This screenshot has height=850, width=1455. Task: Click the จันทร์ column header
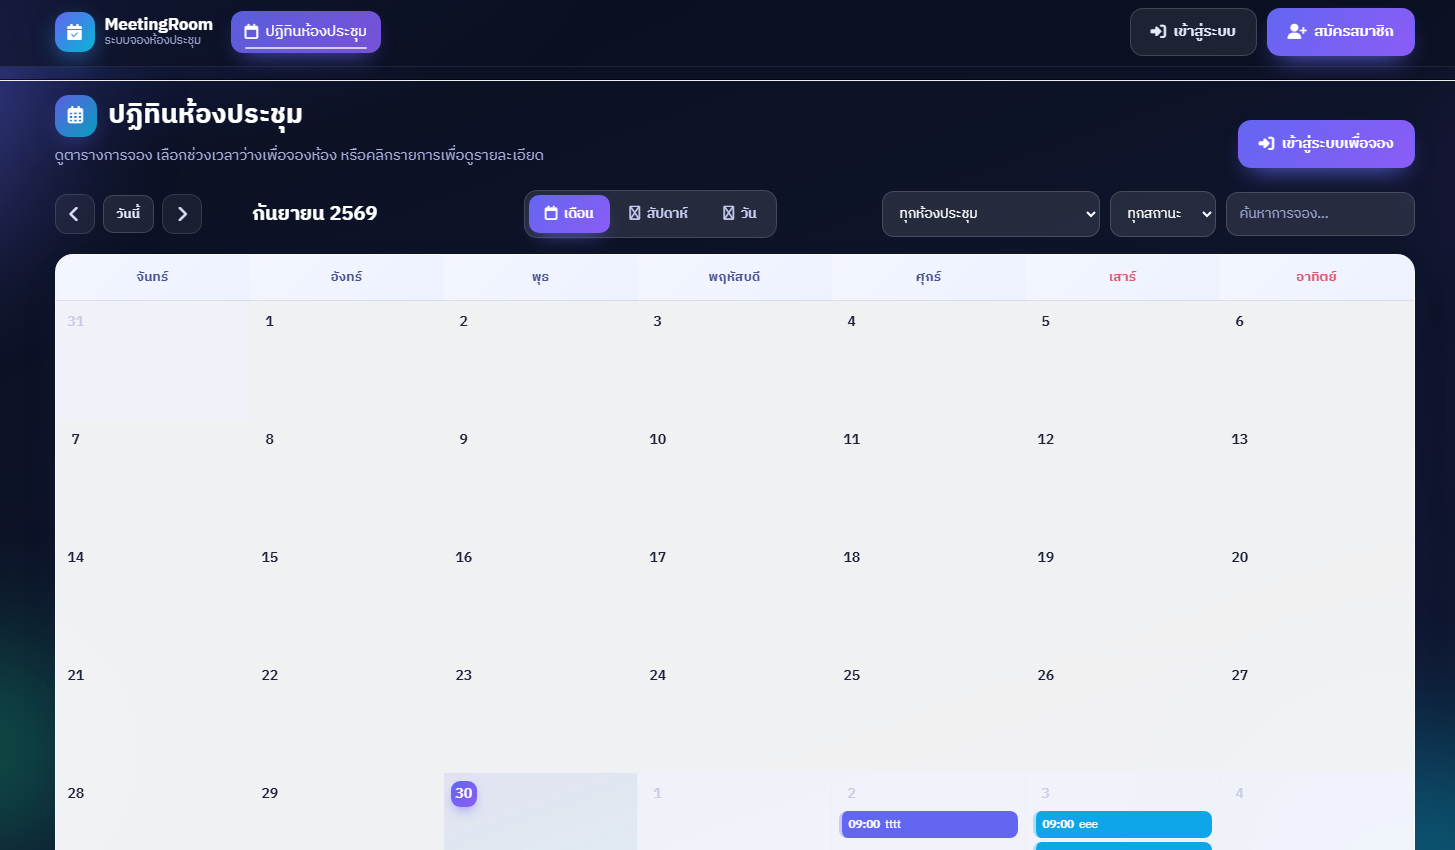pos(152,277)
